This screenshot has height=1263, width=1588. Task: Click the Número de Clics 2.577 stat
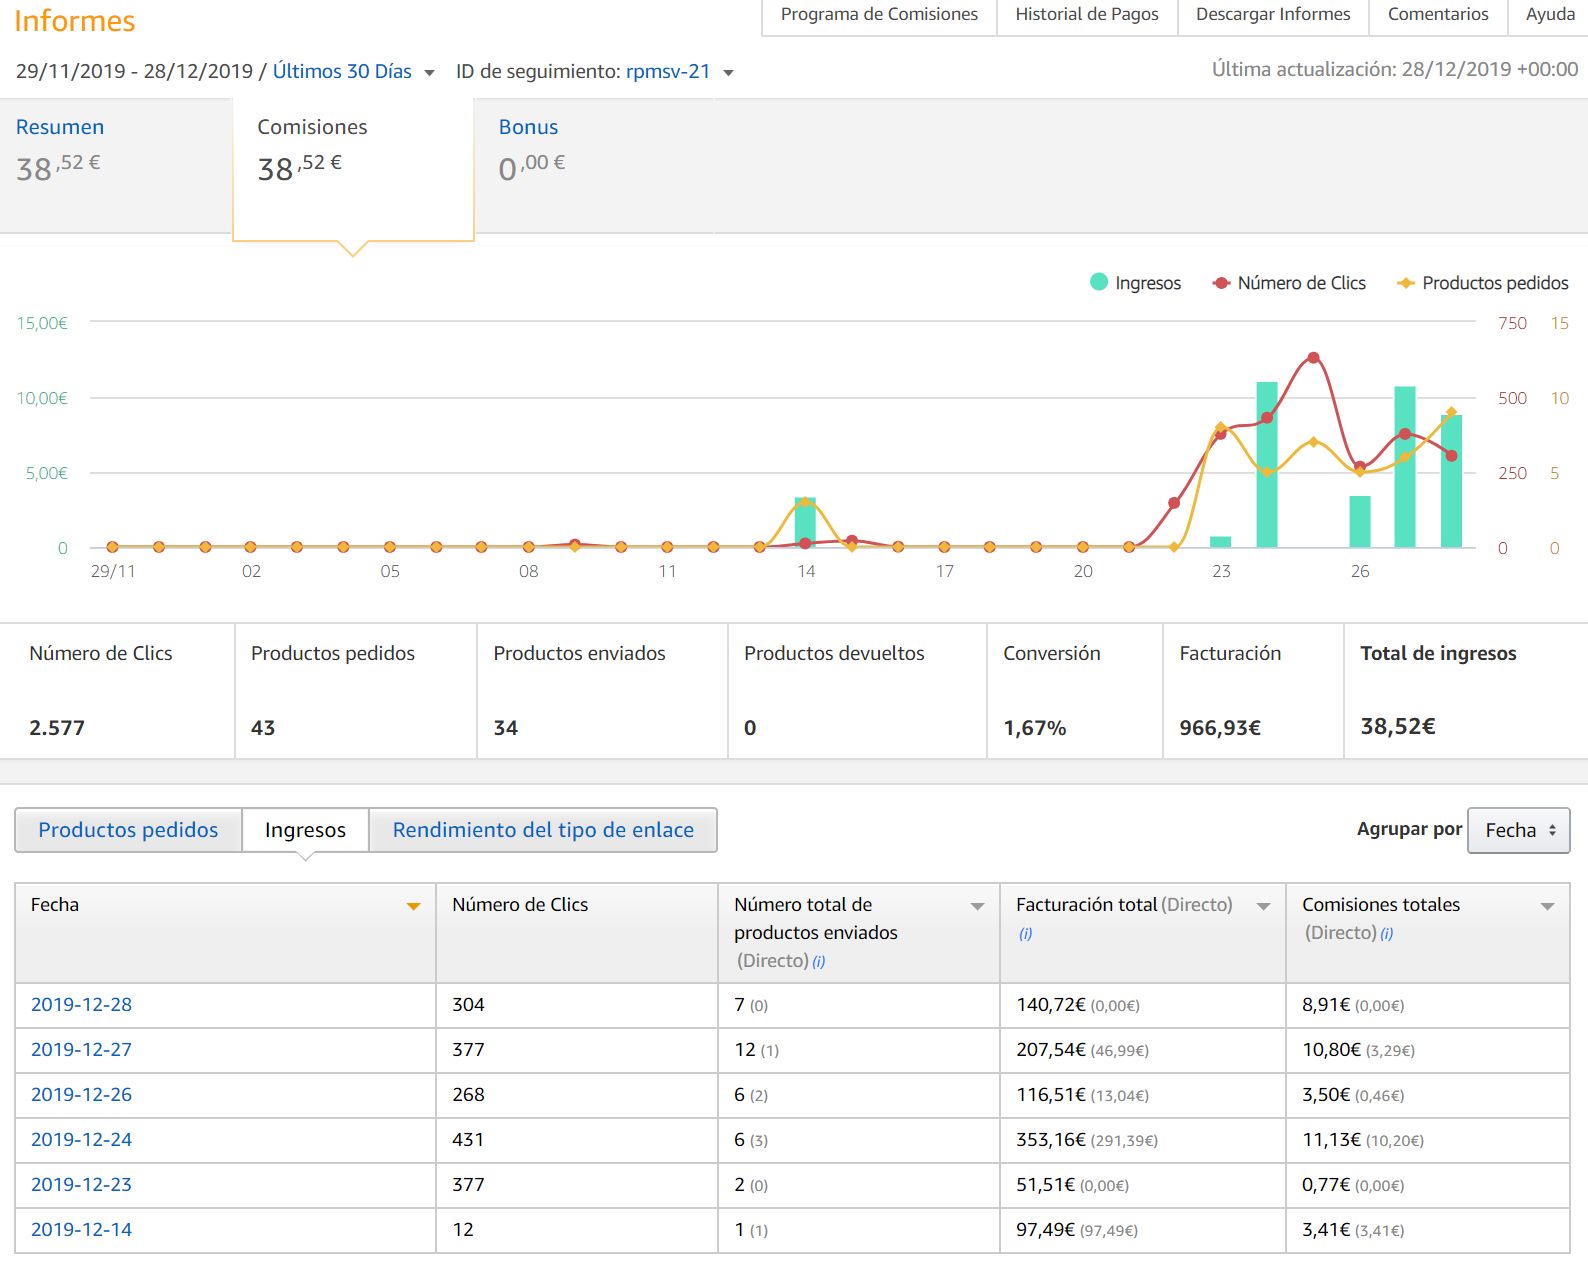pyautogui.click(x=117, y=691)
